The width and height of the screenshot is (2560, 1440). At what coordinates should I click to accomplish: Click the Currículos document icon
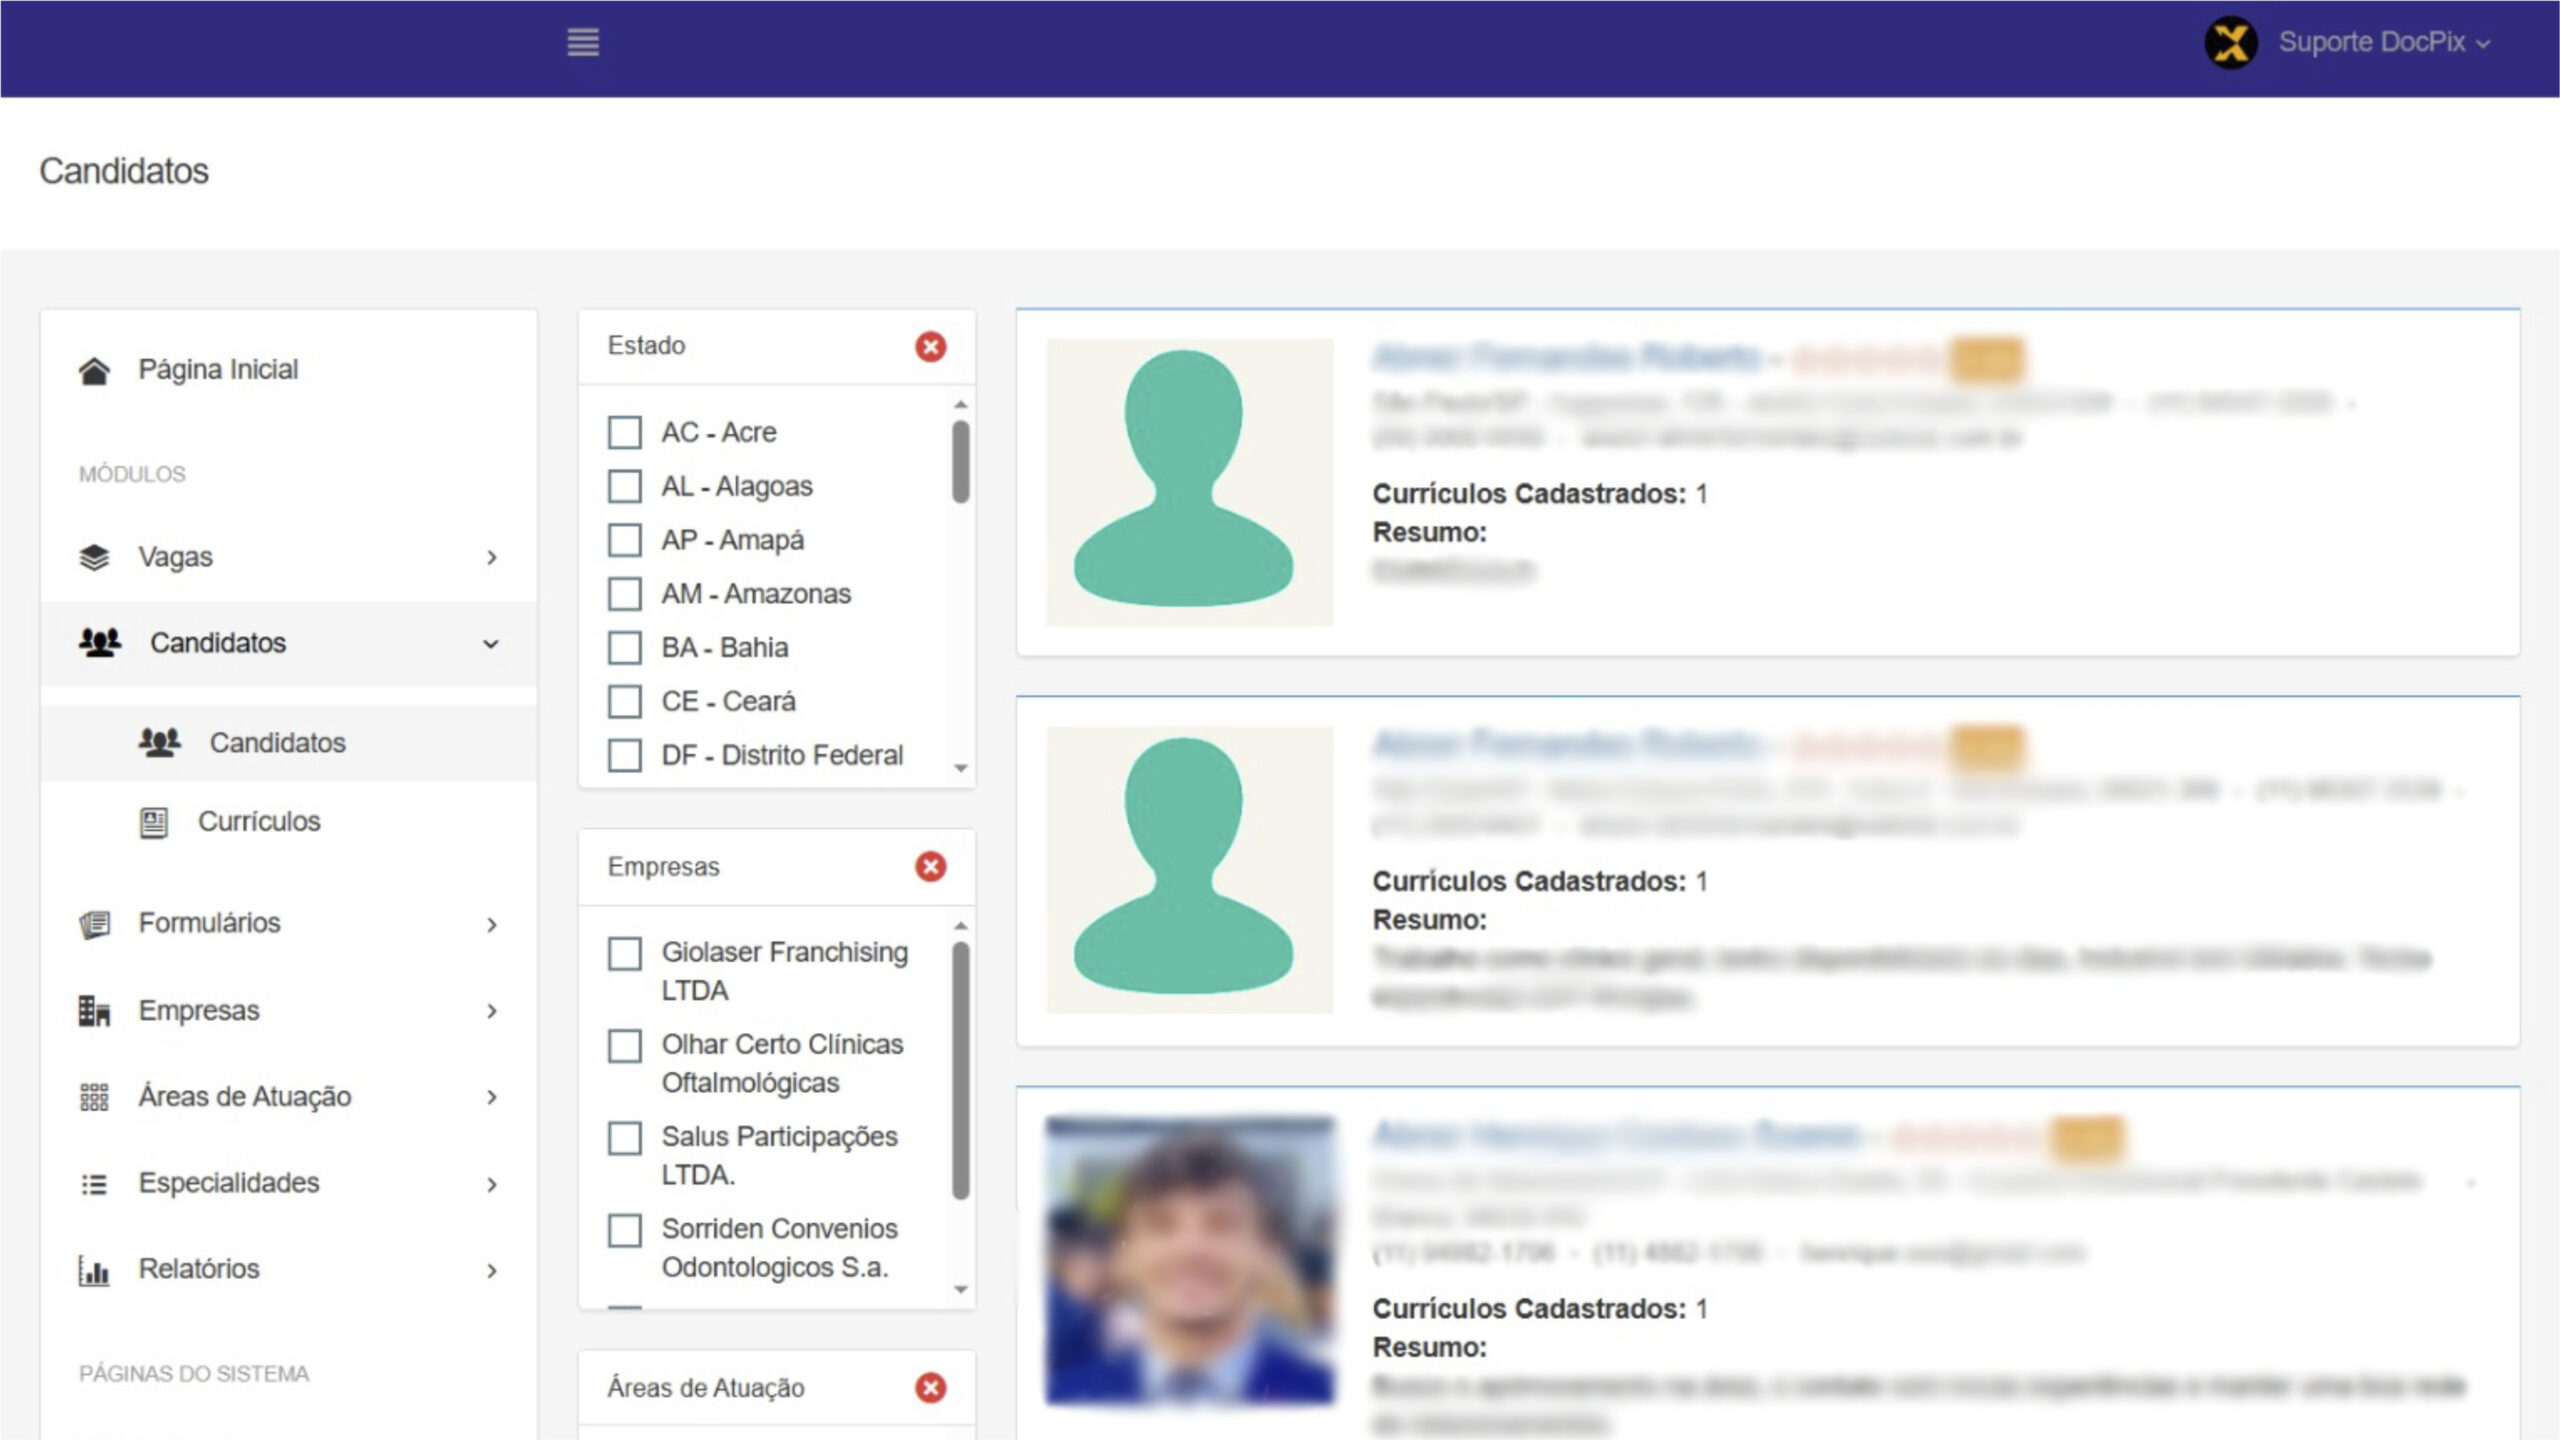pyautogui.click(x=153, y=822)
